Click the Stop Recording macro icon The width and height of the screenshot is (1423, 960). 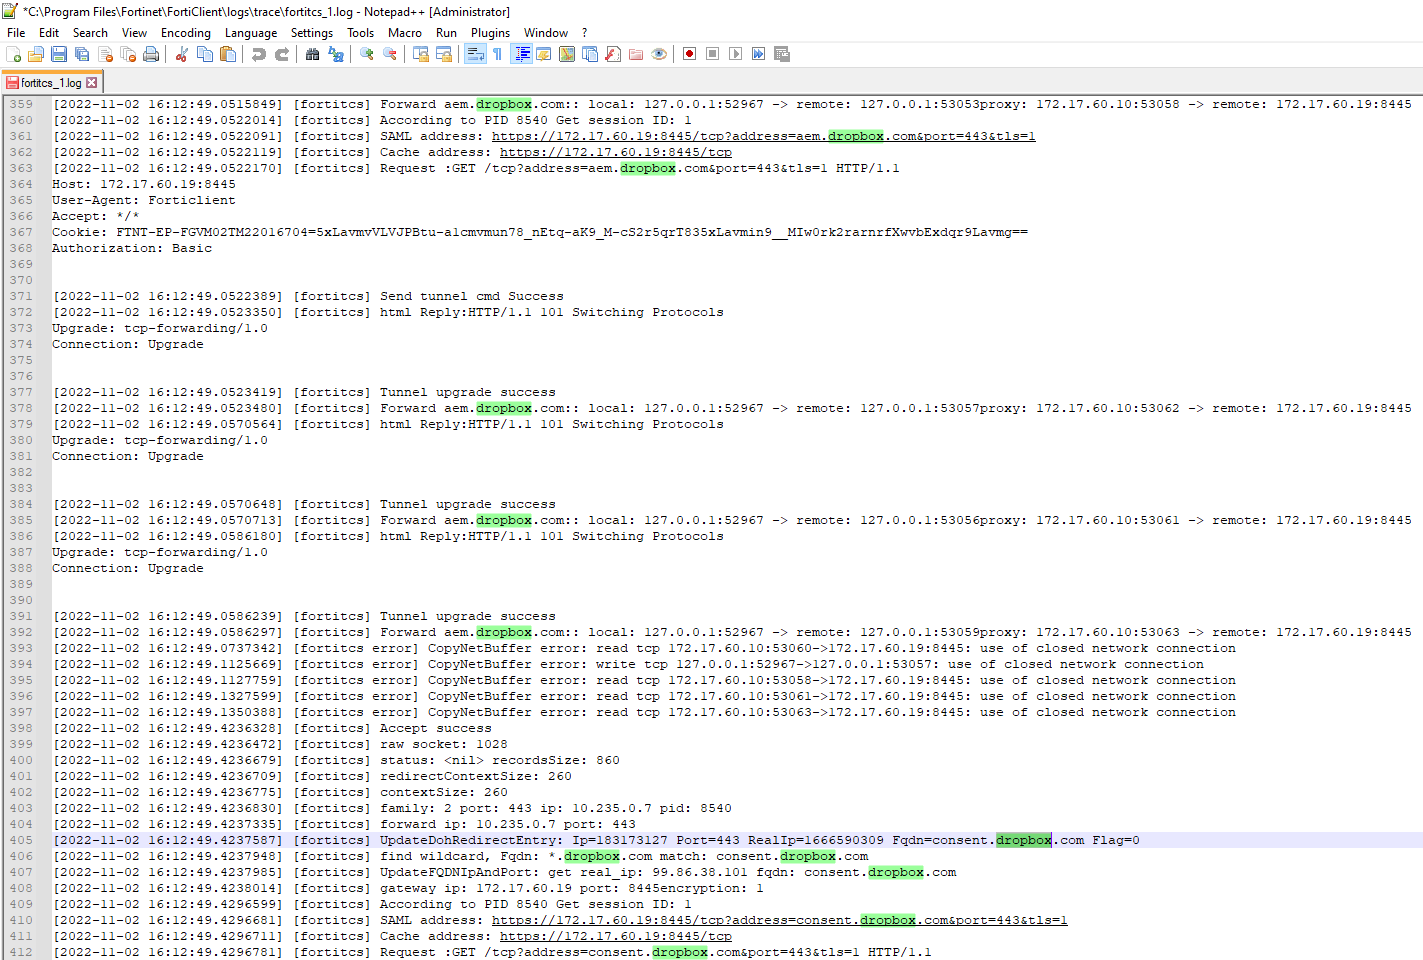[713, 54]
